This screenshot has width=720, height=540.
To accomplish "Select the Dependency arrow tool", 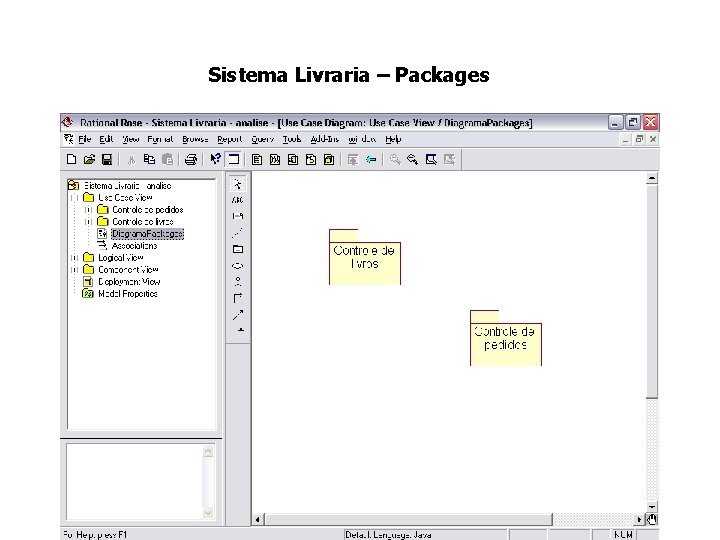I will (x=238, y=315).
